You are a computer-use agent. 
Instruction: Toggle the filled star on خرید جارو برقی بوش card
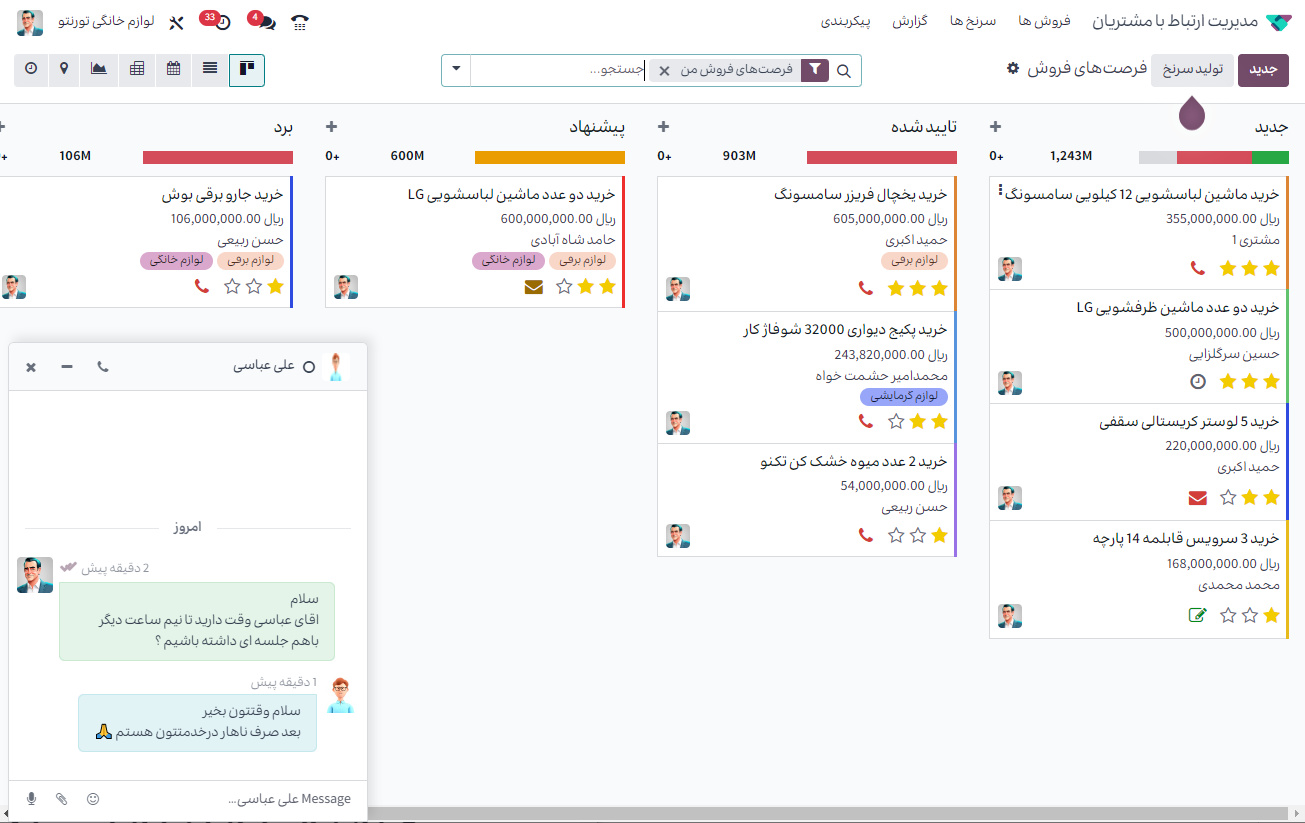(275, 287)
